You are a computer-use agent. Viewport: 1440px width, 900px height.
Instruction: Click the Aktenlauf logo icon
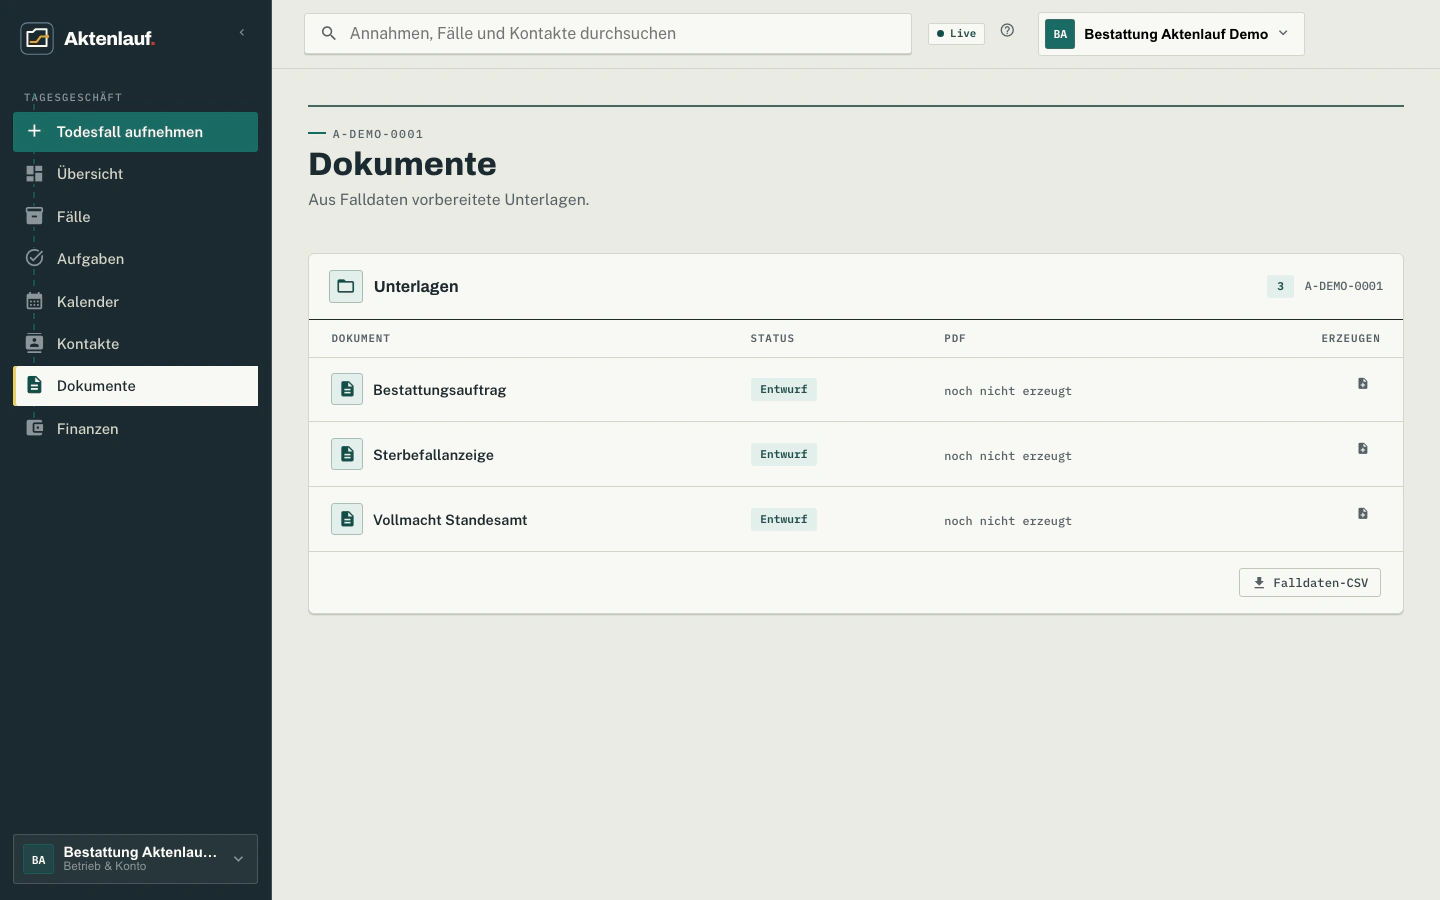37,38
